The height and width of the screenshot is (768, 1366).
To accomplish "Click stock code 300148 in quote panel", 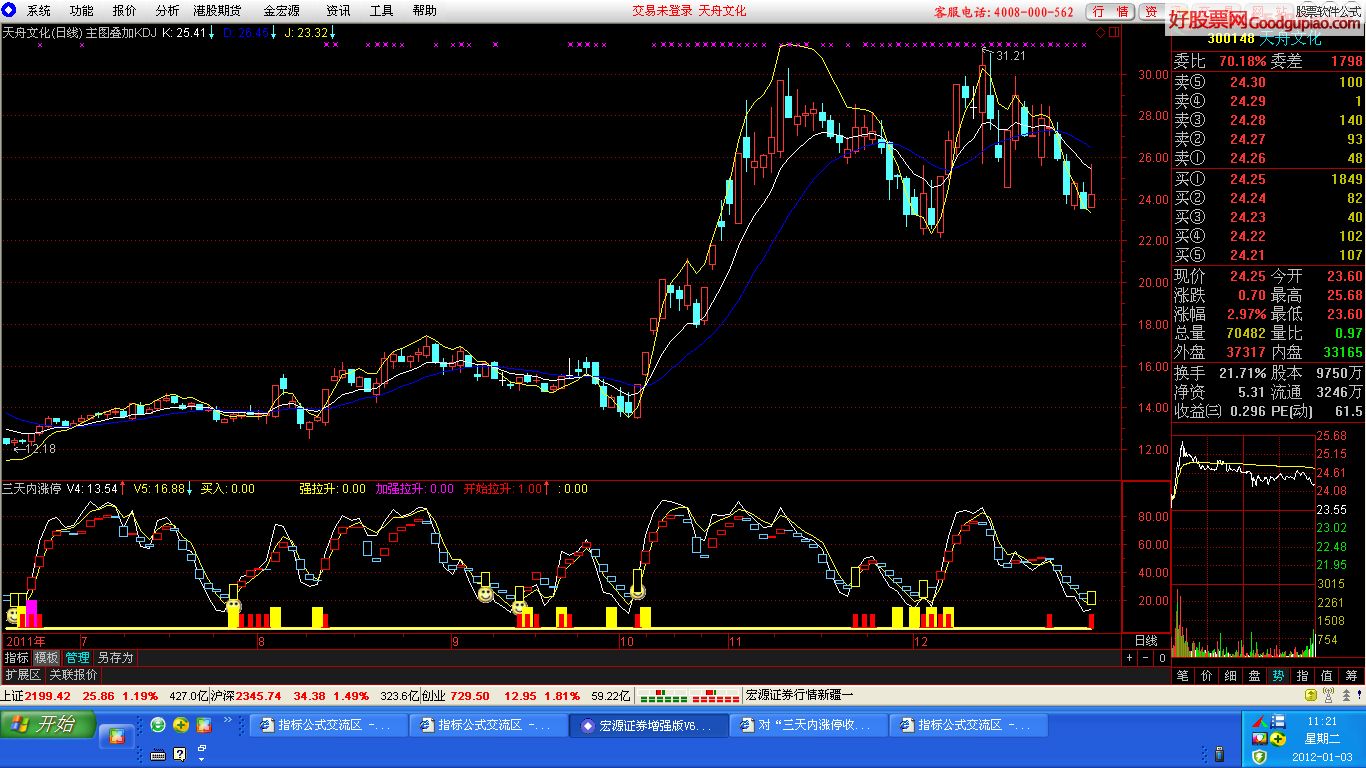I will click(x=1230, y=39).
